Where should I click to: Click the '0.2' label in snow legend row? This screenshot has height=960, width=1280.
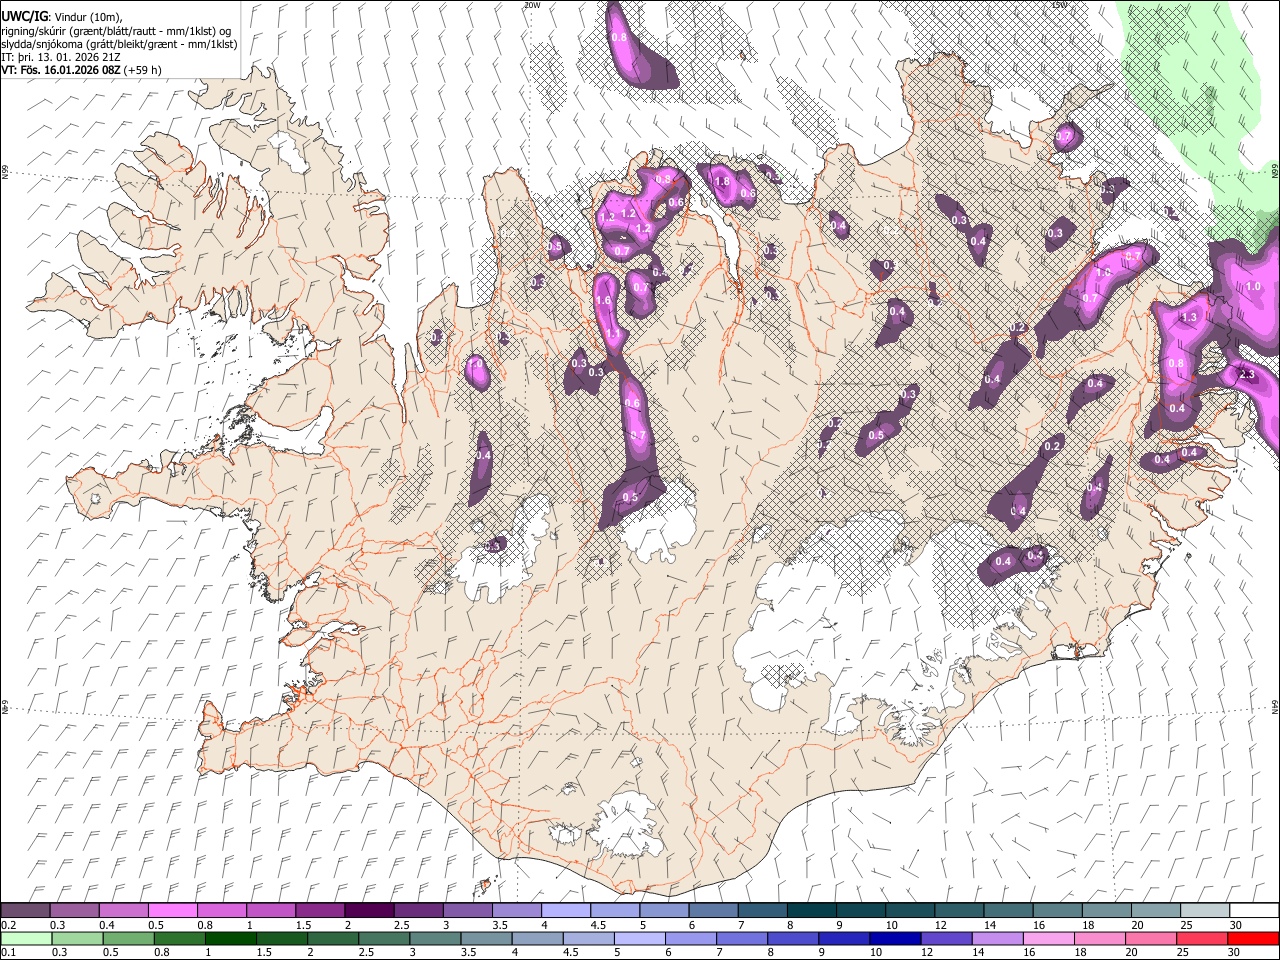(8, 925)
